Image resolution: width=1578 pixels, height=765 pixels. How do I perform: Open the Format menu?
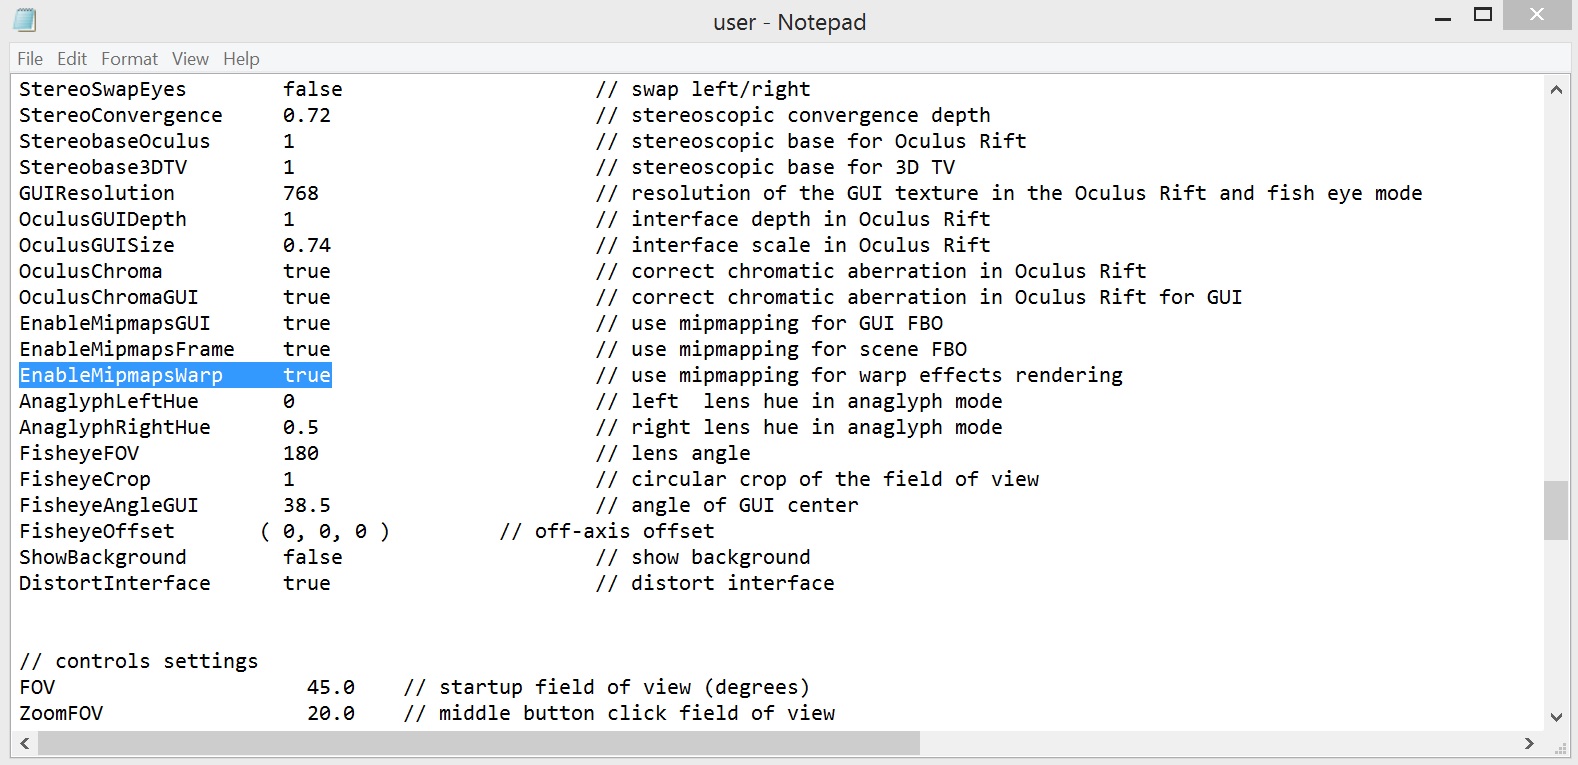[x=129, y=59]
